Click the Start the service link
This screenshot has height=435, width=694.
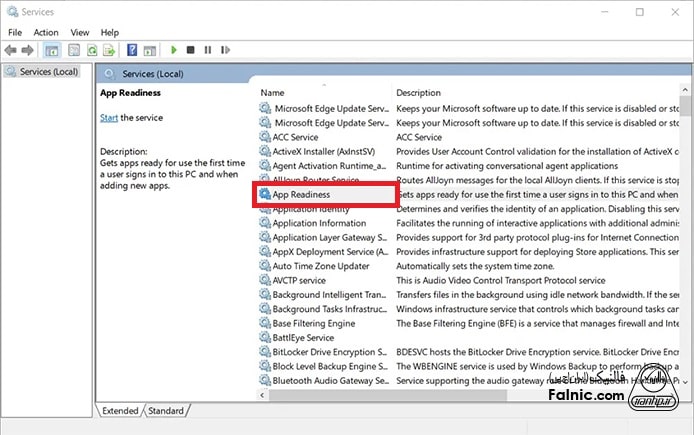[x=109, y=118]
